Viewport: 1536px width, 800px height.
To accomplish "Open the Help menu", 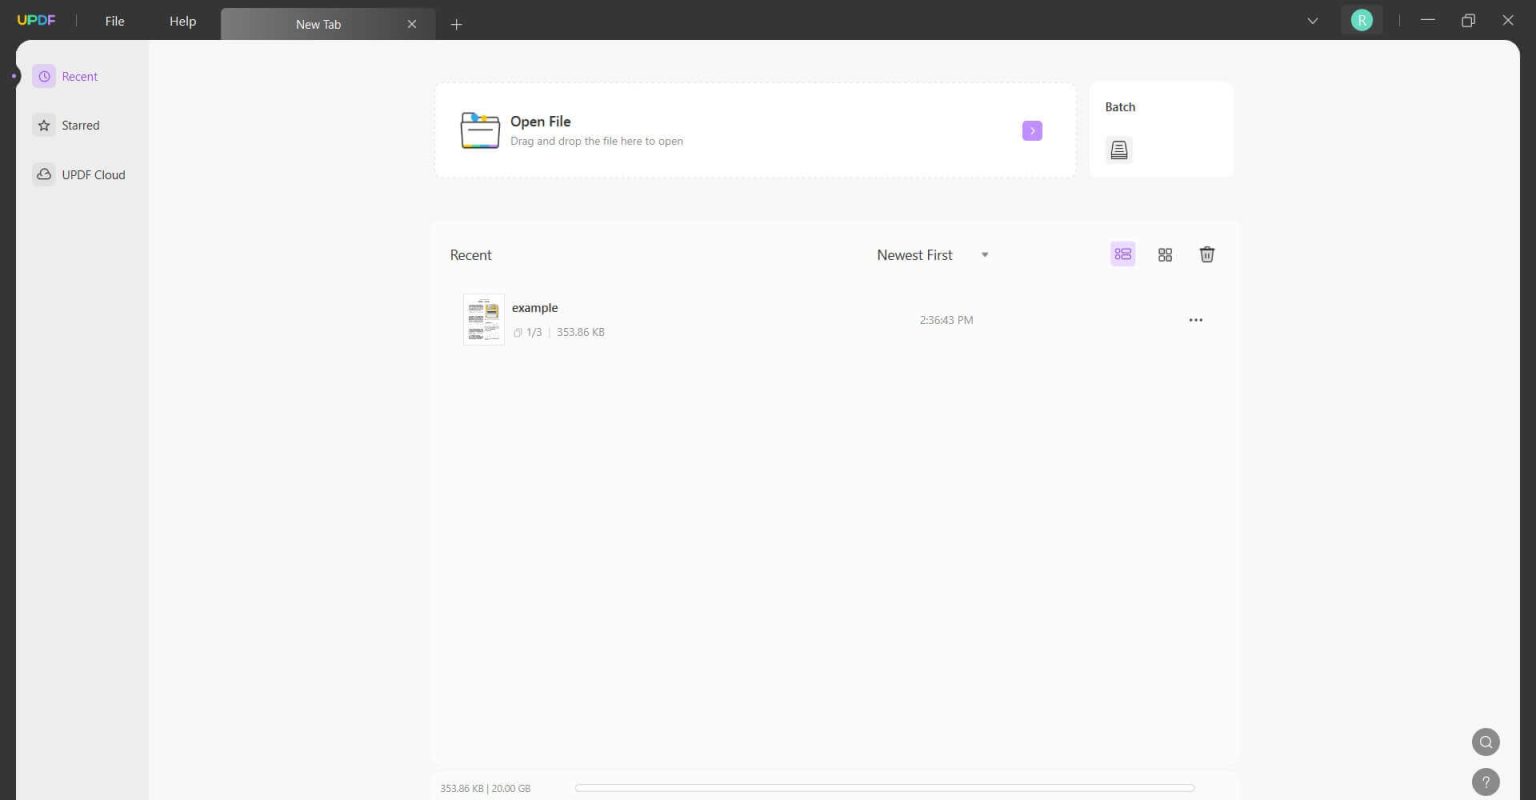I will click(x=182, y=20).
